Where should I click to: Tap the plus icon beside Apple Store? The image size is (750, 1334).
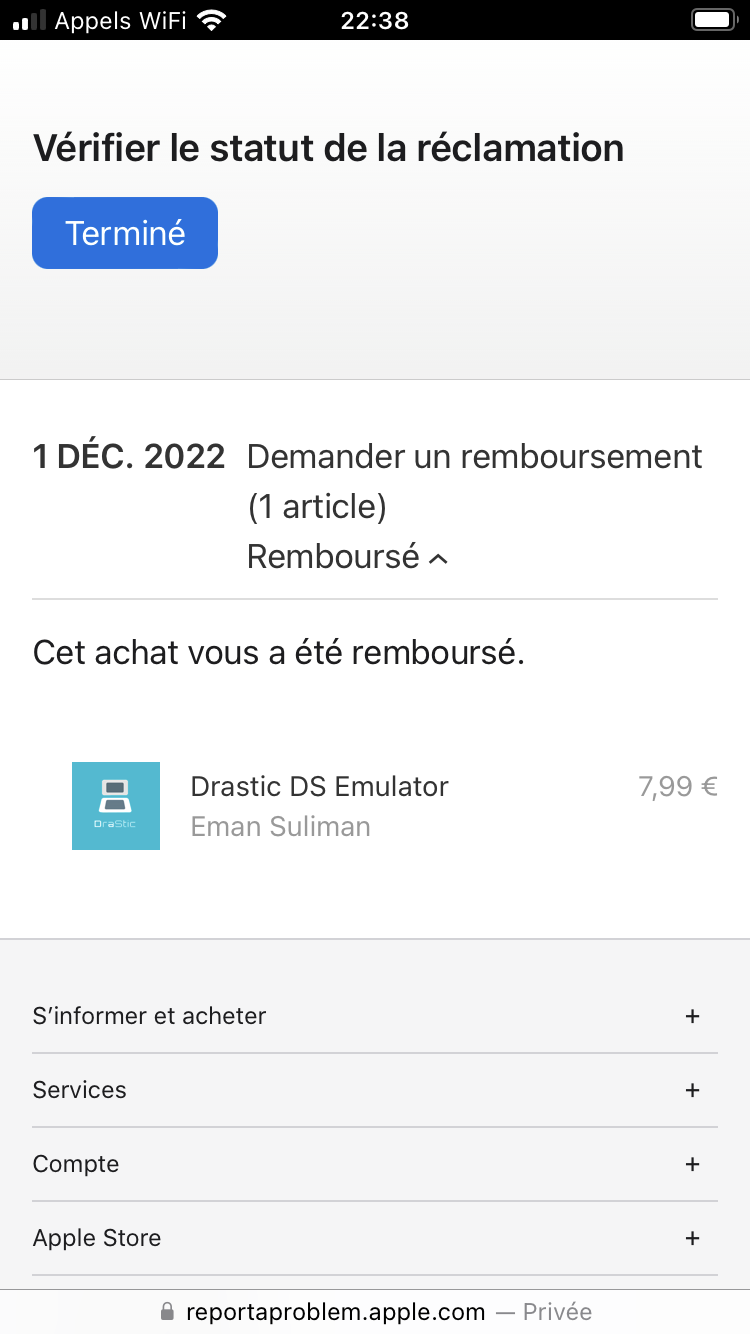tap(692, 1238)
